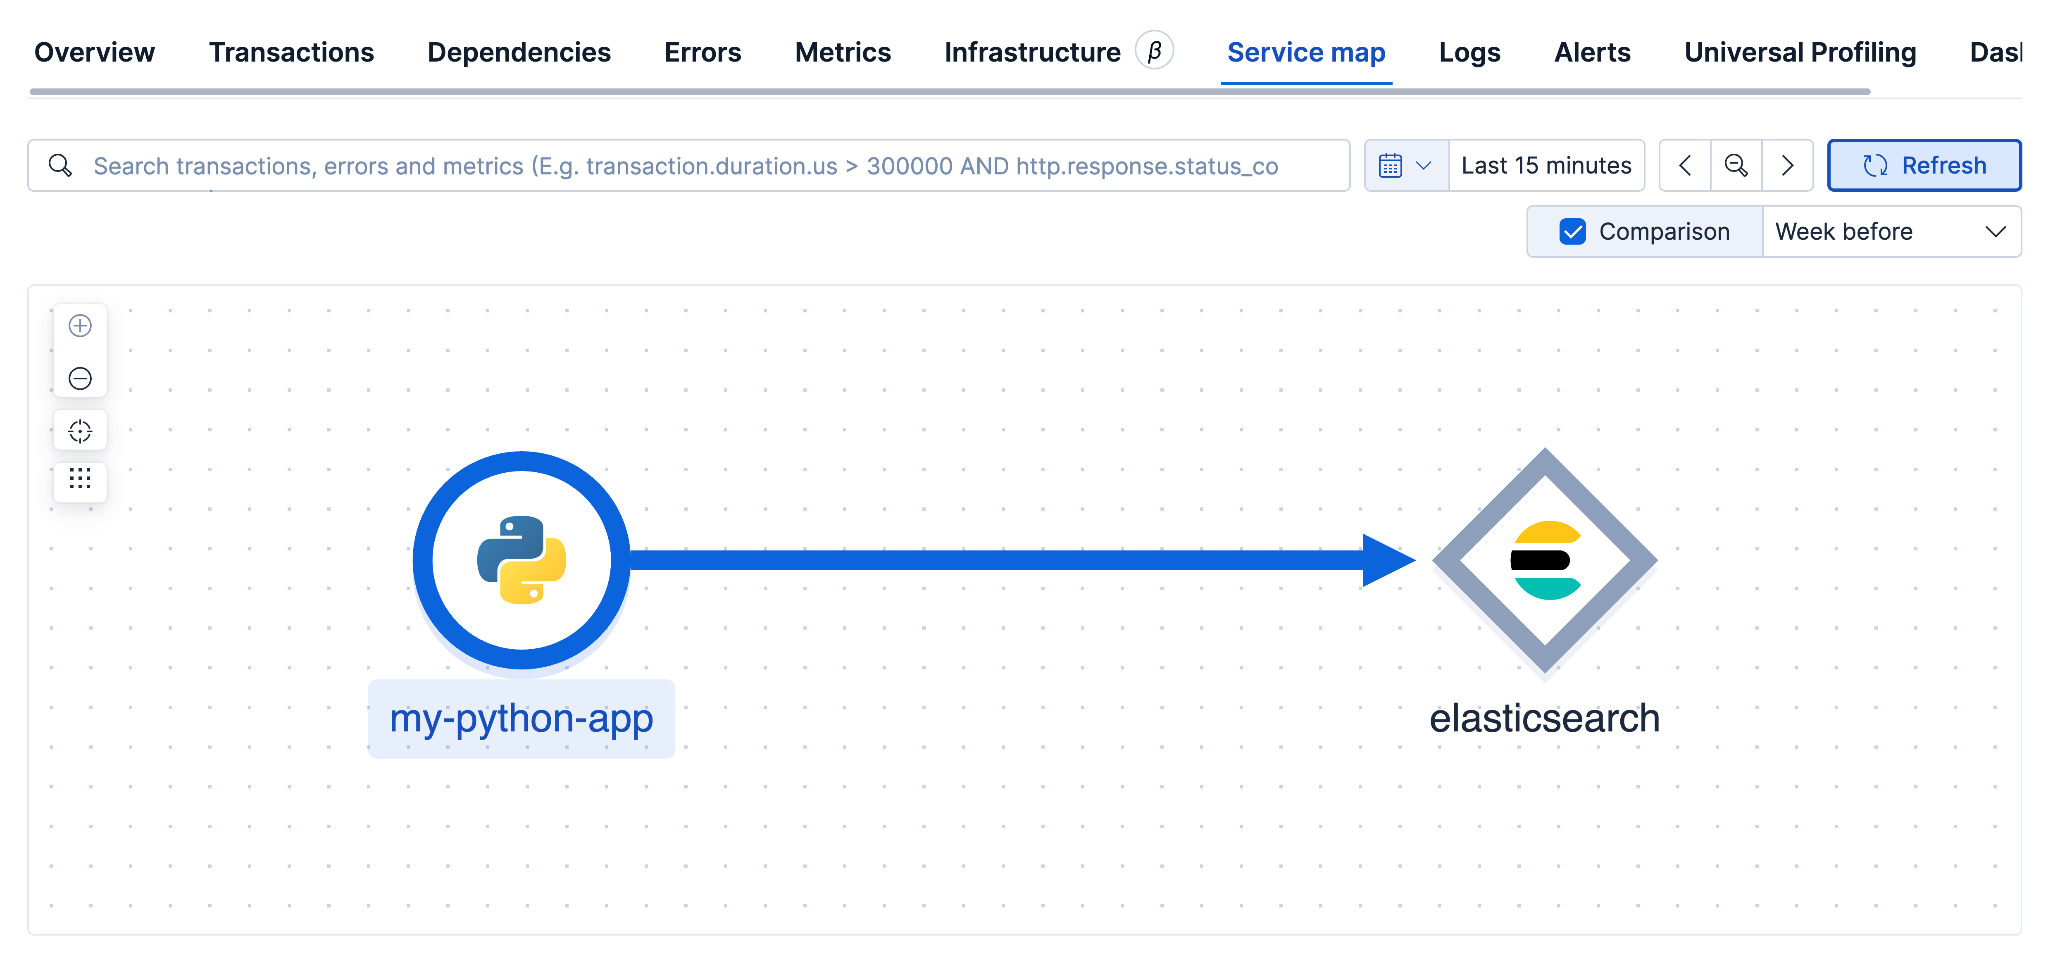The width and height of the screenshot is (2048, 960).
Task: Open the Logs tab
Action: pos(1470,52)
